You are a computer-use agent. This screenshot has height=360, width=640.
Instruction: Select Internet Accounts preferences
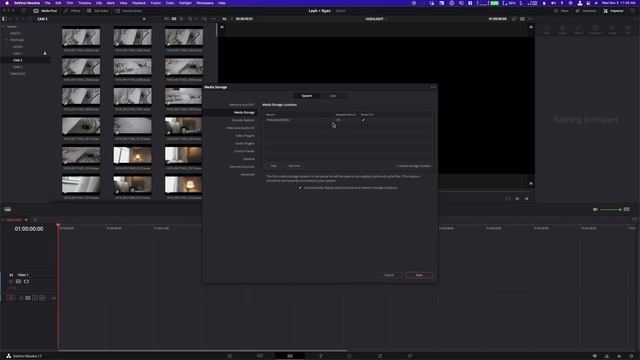[242, 167]
